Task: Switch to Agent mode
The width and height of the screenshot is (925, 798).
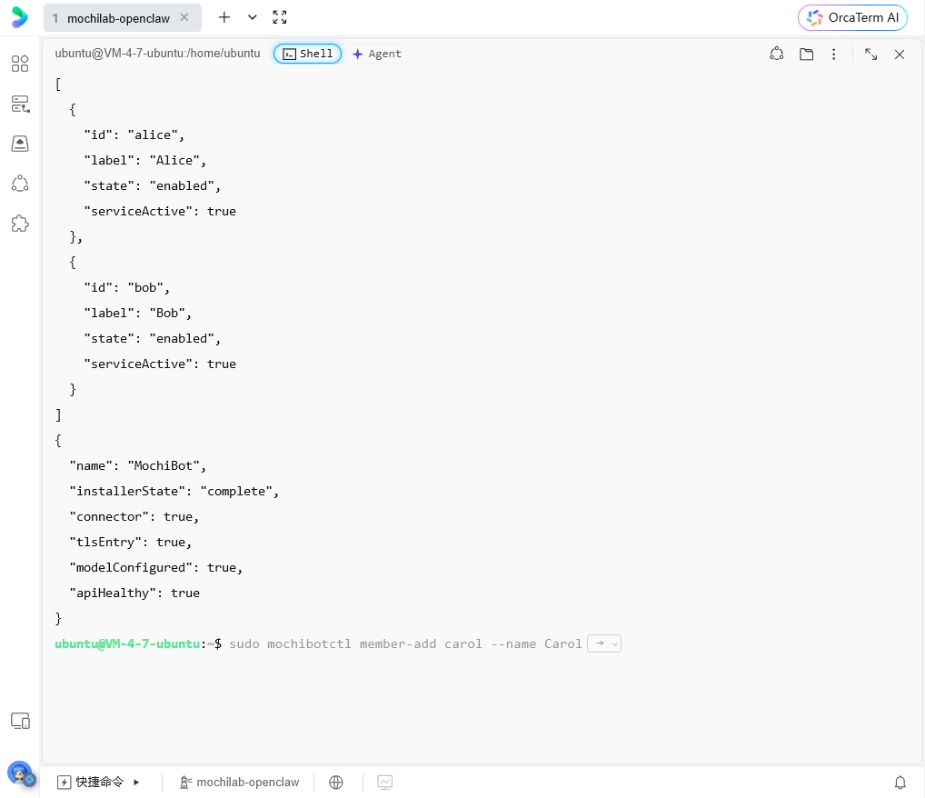Action: point(377,54)
